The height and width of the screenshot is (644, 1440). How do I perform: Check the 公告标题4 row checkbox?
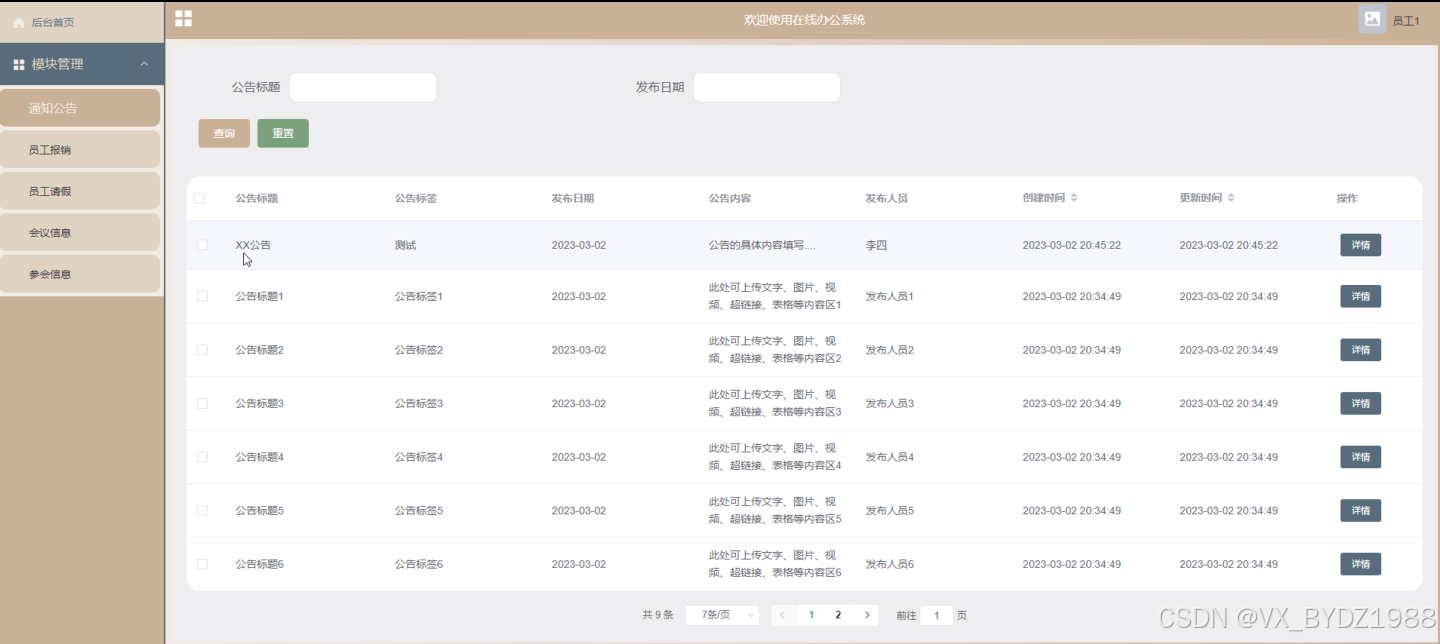[202, 457]
